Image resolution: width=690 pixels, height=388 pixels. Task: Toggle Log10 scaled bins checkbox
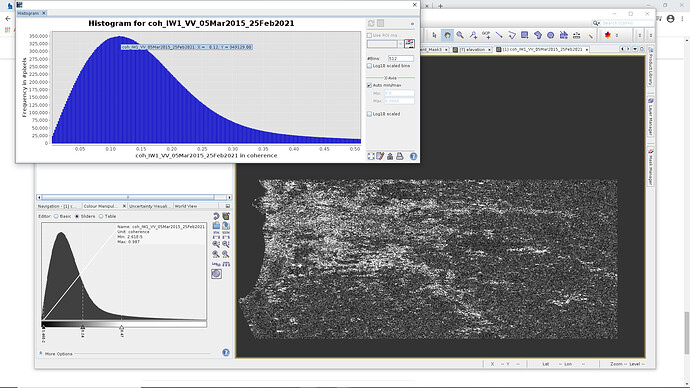[x=370, y=66]
